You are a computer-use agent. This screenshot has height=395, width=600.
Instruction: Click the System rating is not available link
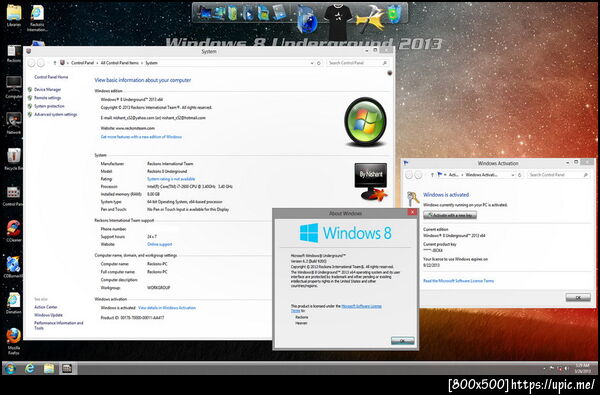(171, 179)
